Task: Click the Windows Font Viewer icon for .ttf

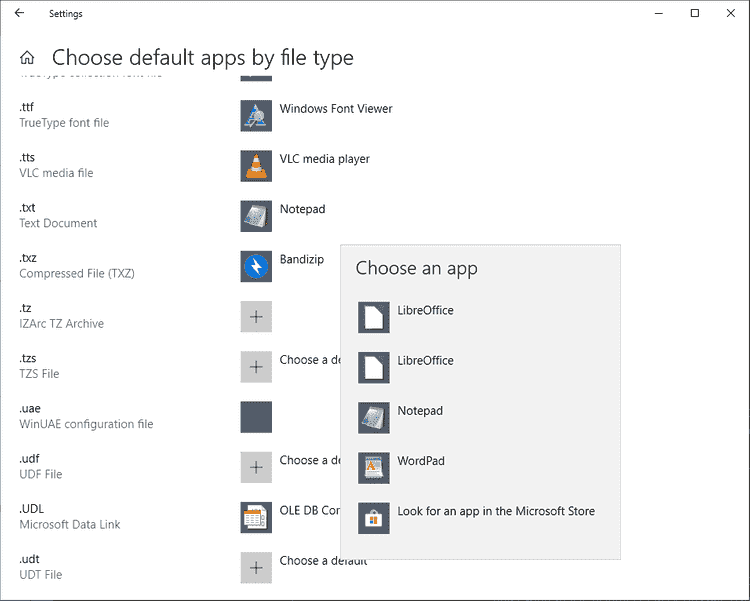Action: tap(256, 115)
